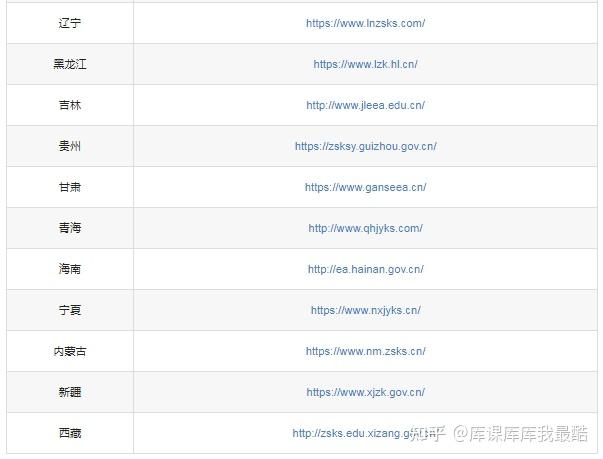Click the 辽宁 province cell
This screenshot has width=603, height=459.
[70, 23]
